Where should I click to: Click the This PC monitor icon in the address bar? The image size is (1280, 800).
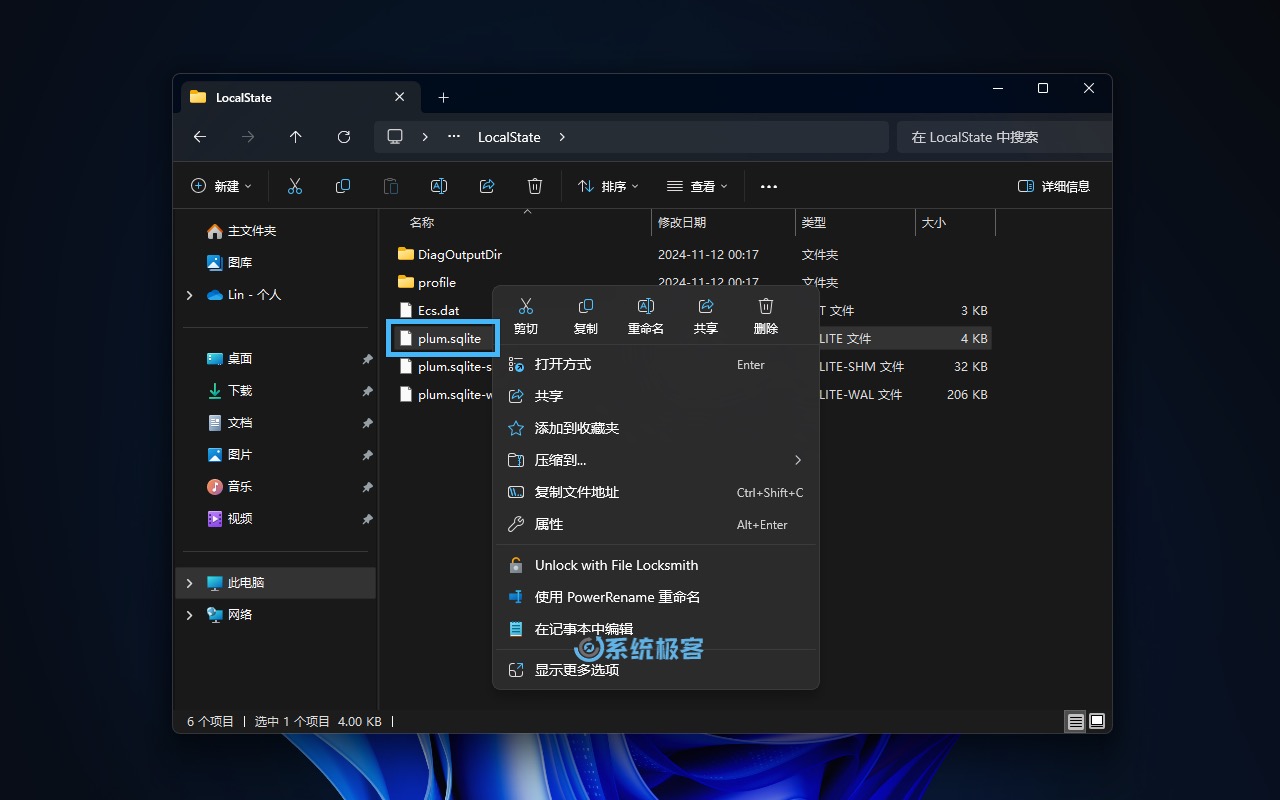395,137
